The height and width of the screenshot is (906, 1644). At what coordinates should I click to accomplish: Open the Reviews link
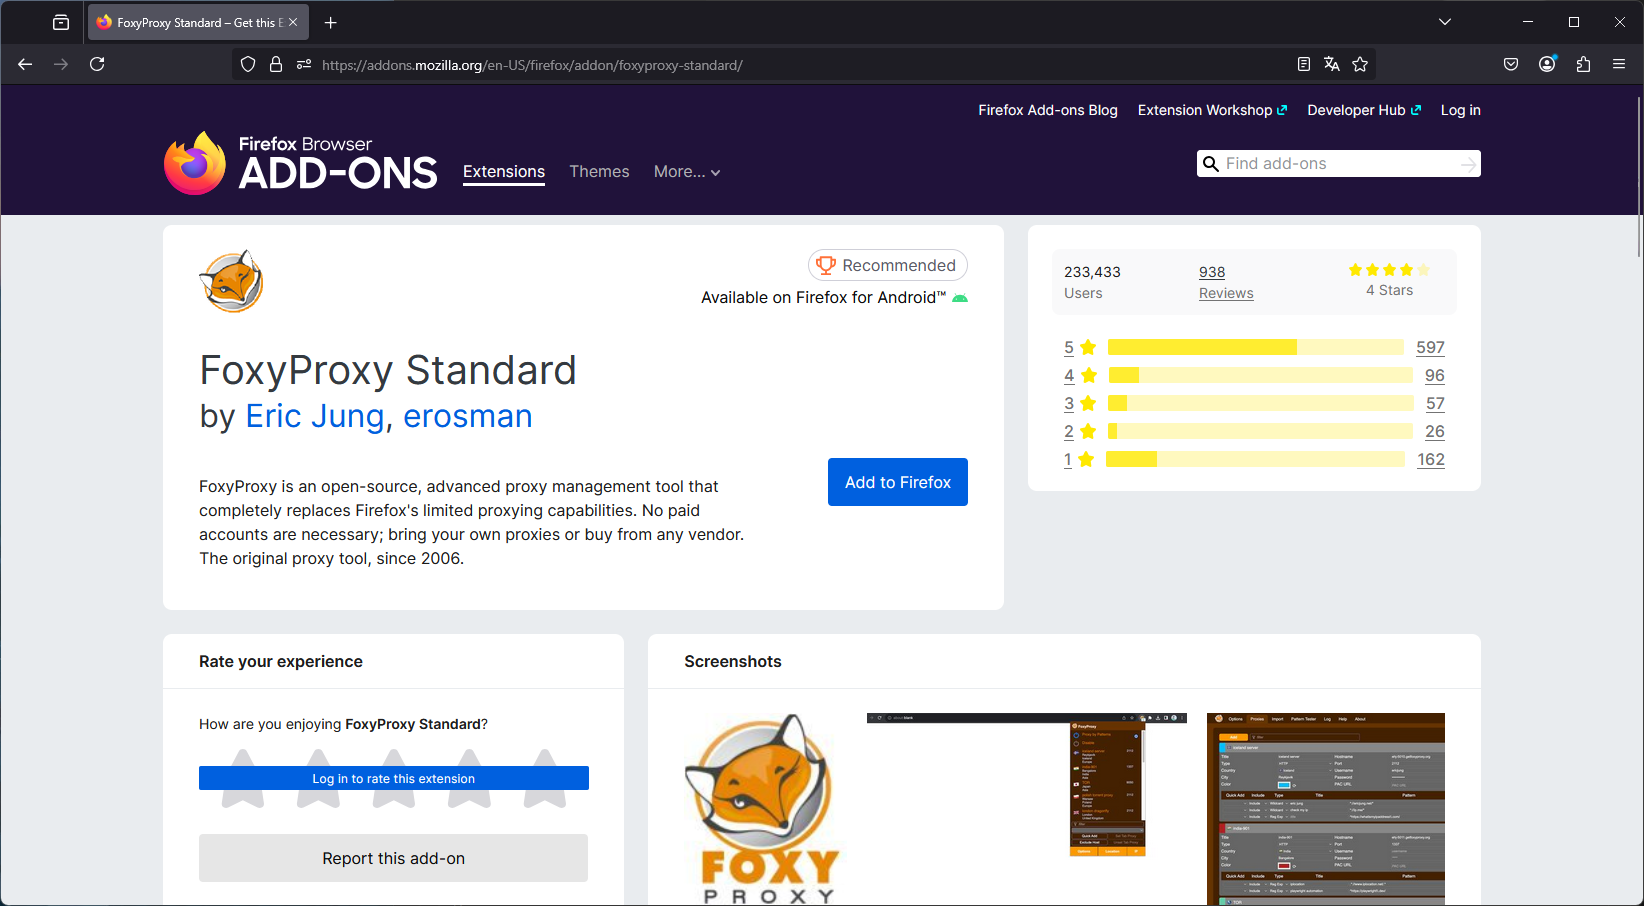1226,293
